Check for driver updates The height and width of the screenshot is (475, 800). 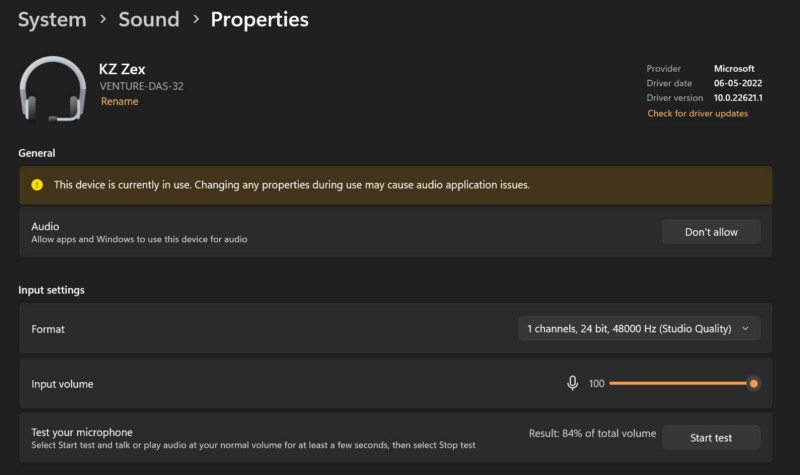point(697,114)
